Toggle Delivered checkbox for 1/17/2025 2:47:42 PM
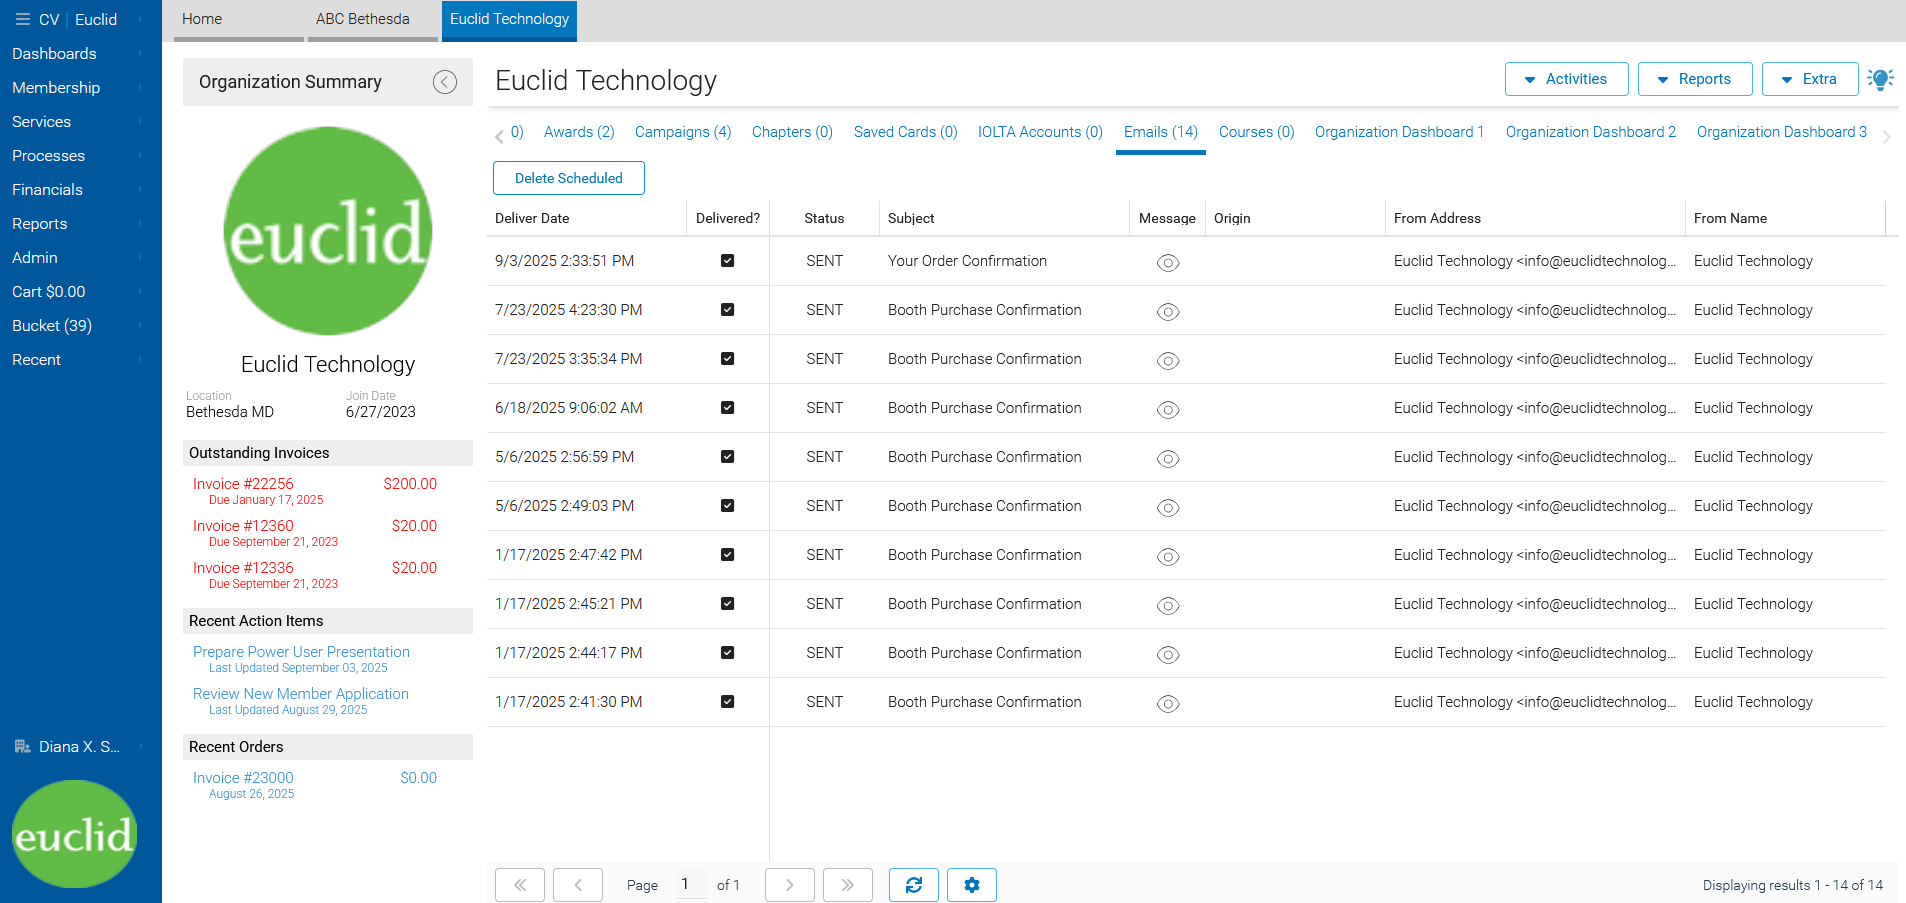This screenshot has width=1906, height=903. pyautogui.click(x=728, y=555)
